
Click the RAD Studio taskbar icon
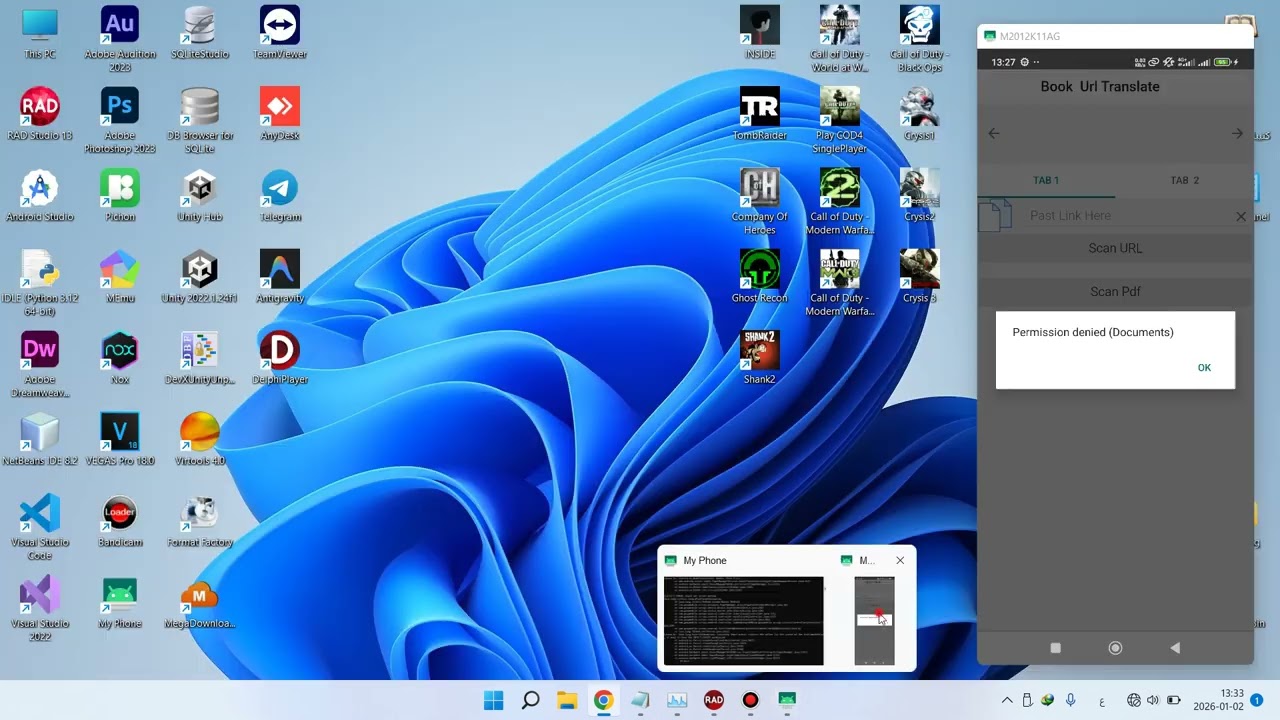(x=714, y=700)
